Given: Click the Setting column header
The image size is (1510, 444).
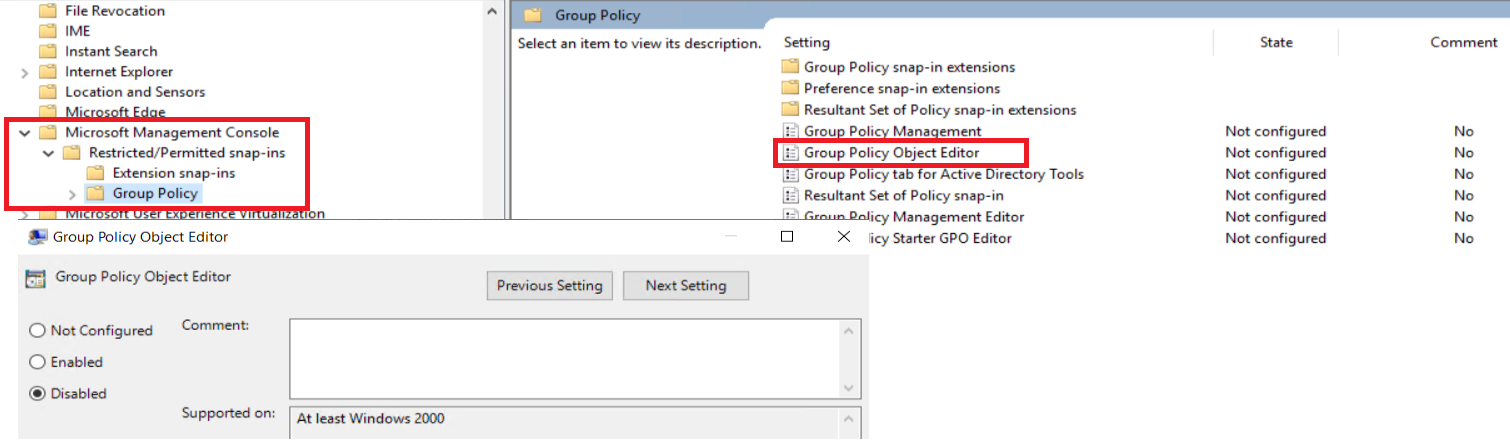Looking at the screenshot, I should (806, 42).
